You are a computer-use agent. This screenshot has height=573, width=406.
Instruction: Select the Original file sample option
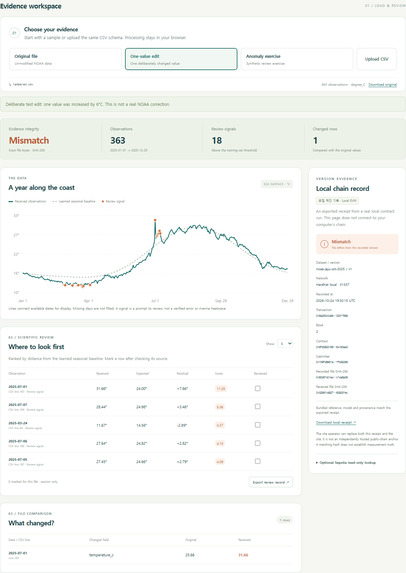click(x=65, y=59)
